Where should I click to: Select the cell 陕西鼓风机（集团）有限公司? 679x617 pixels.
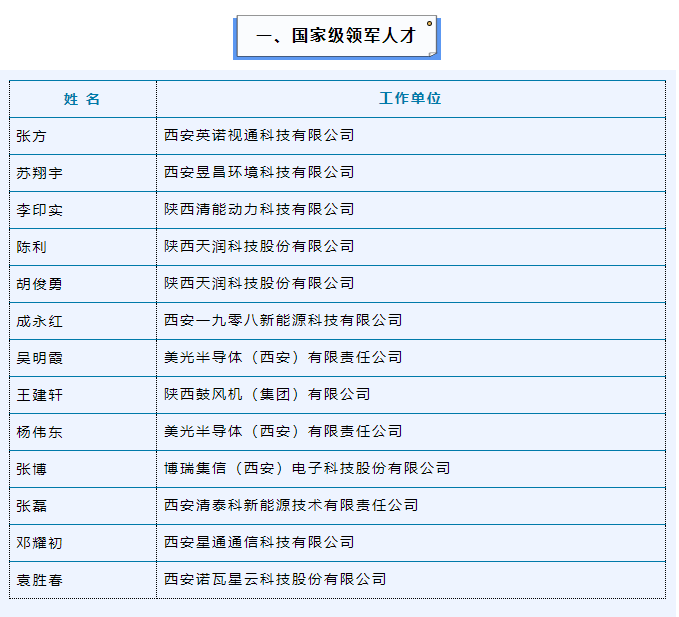267,394
